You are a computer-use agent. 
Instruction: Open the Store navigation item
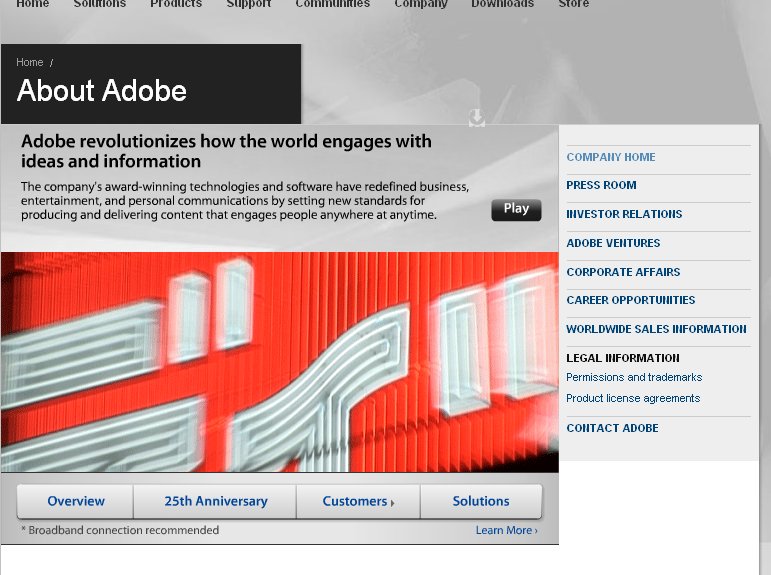coord(574,4)
